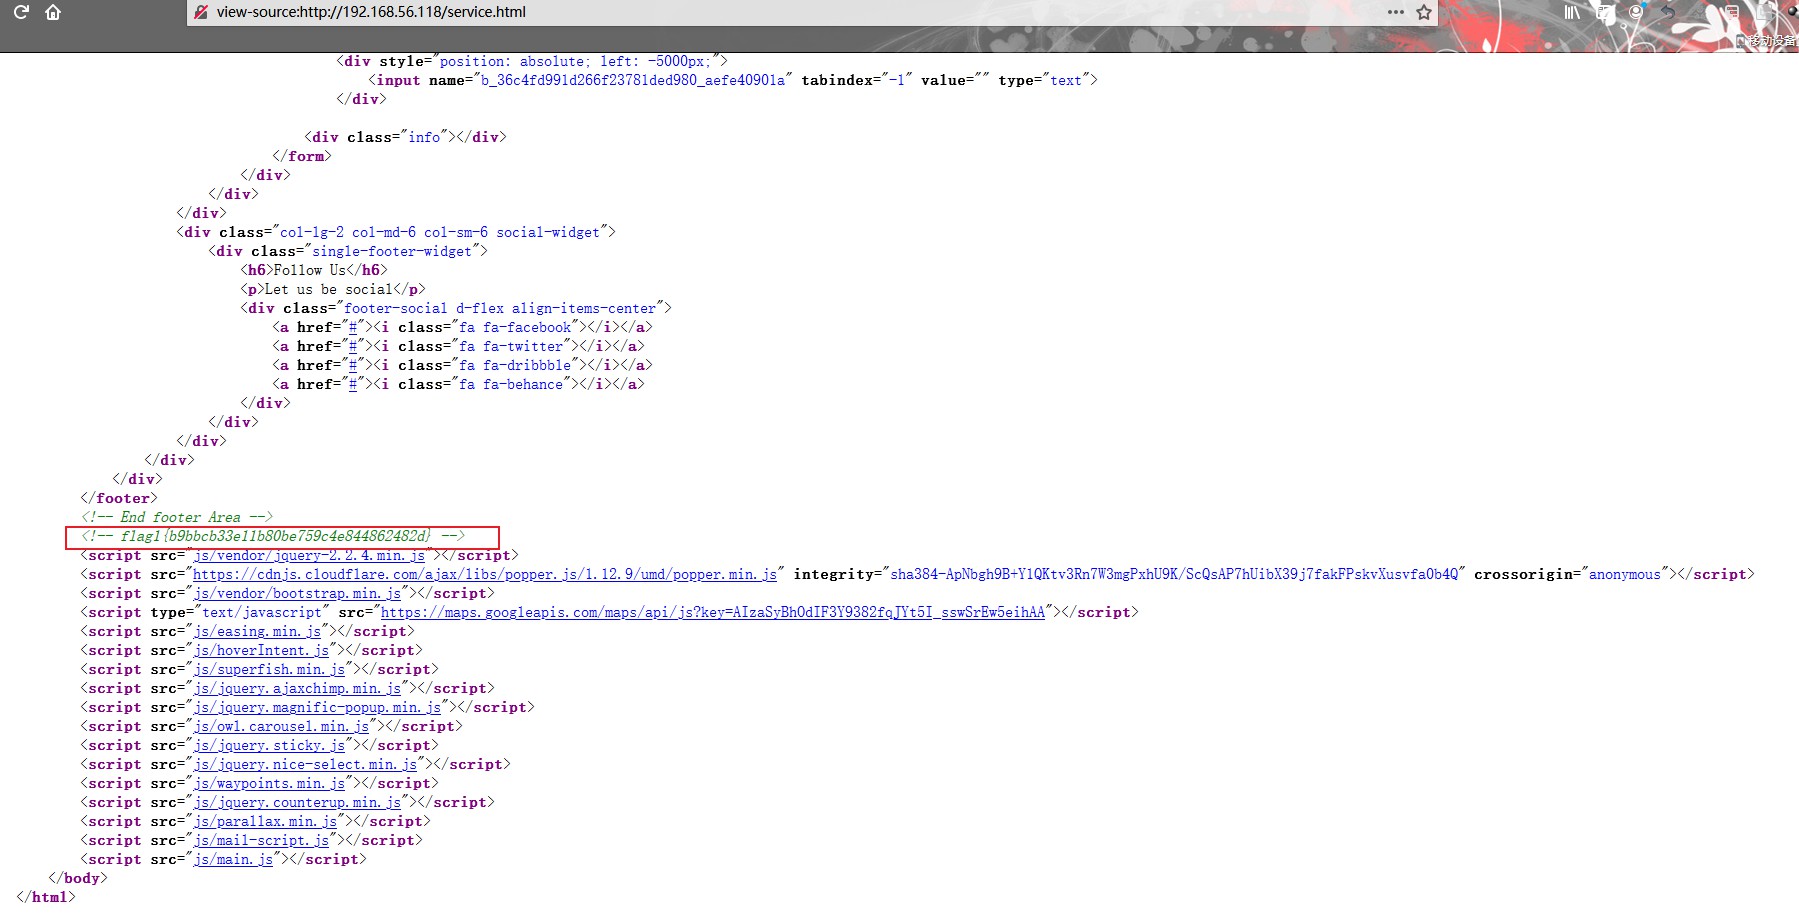Click the input name b_36c4fd991d266f23781ded980 value
The height and width of the screenshot is (913, 1799).
tap(633, 80)
